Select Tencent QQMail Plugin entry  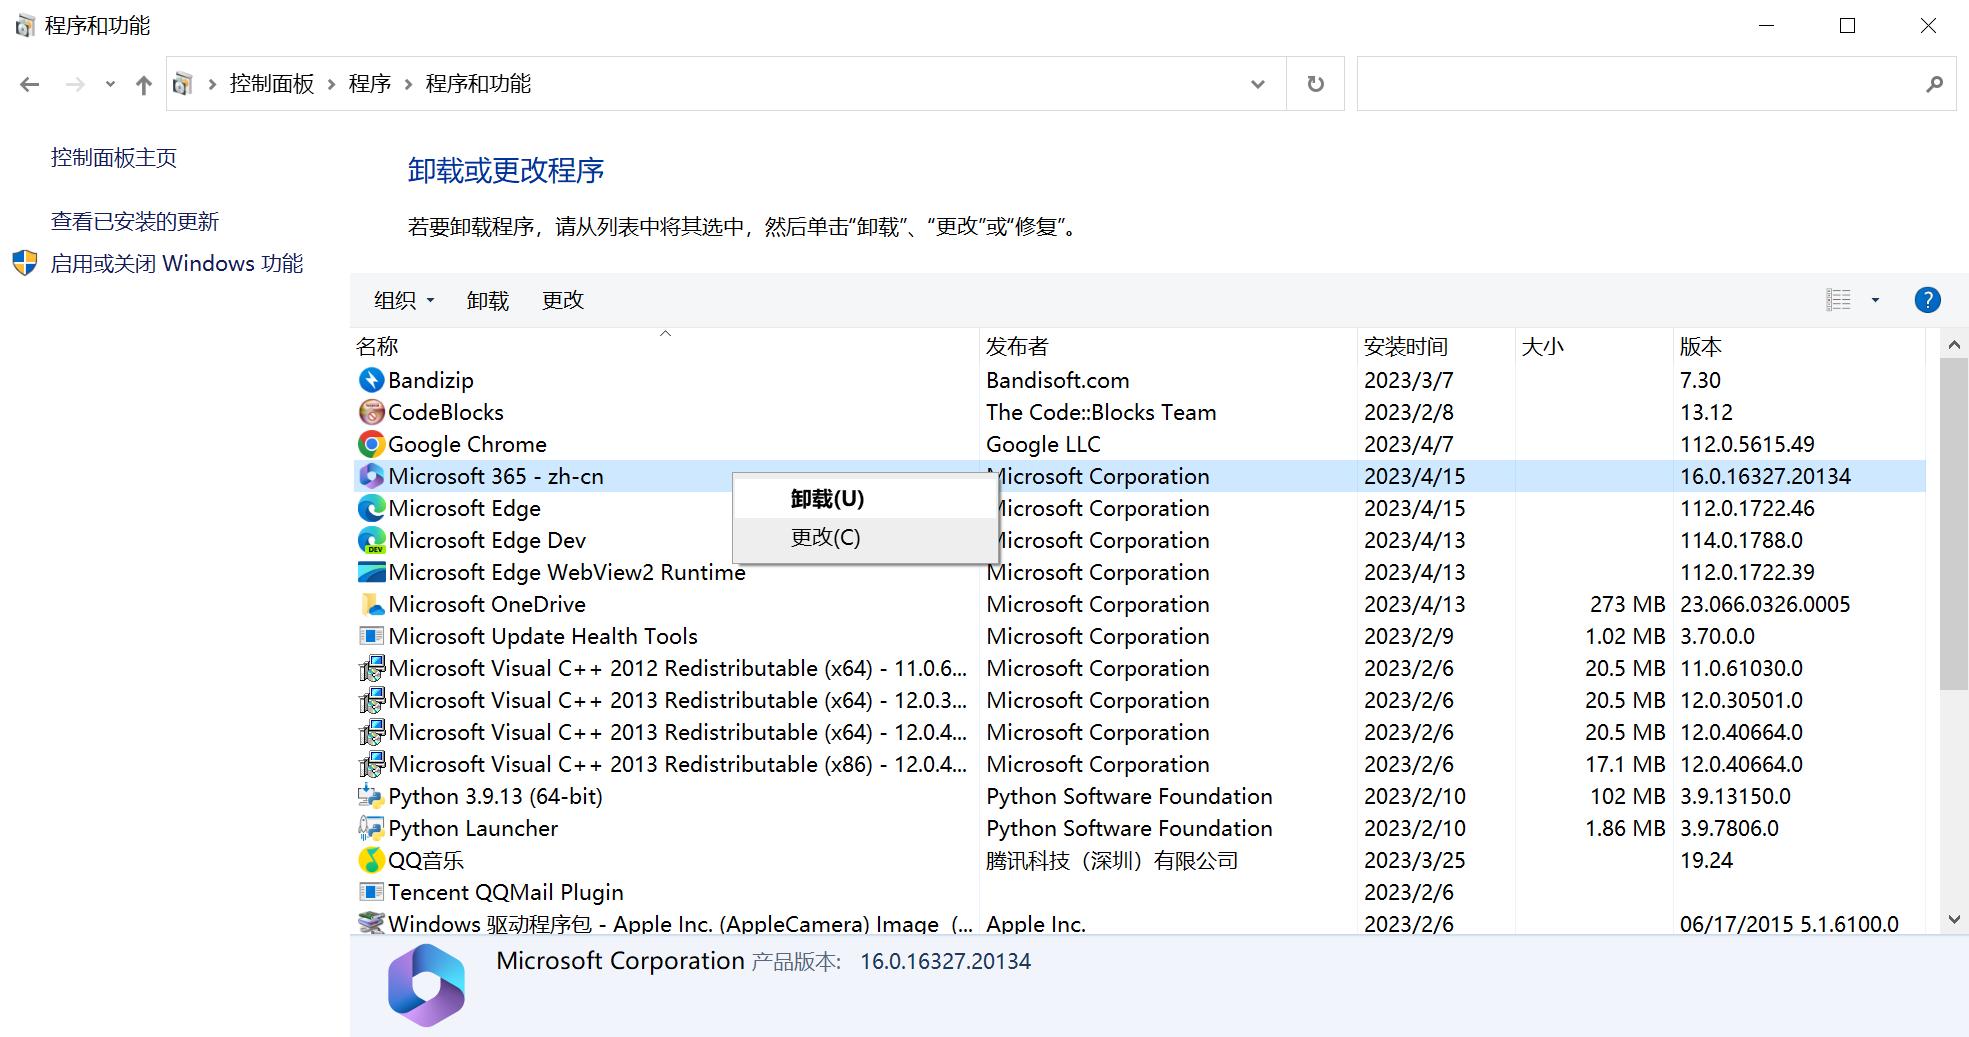(1140, 892)
